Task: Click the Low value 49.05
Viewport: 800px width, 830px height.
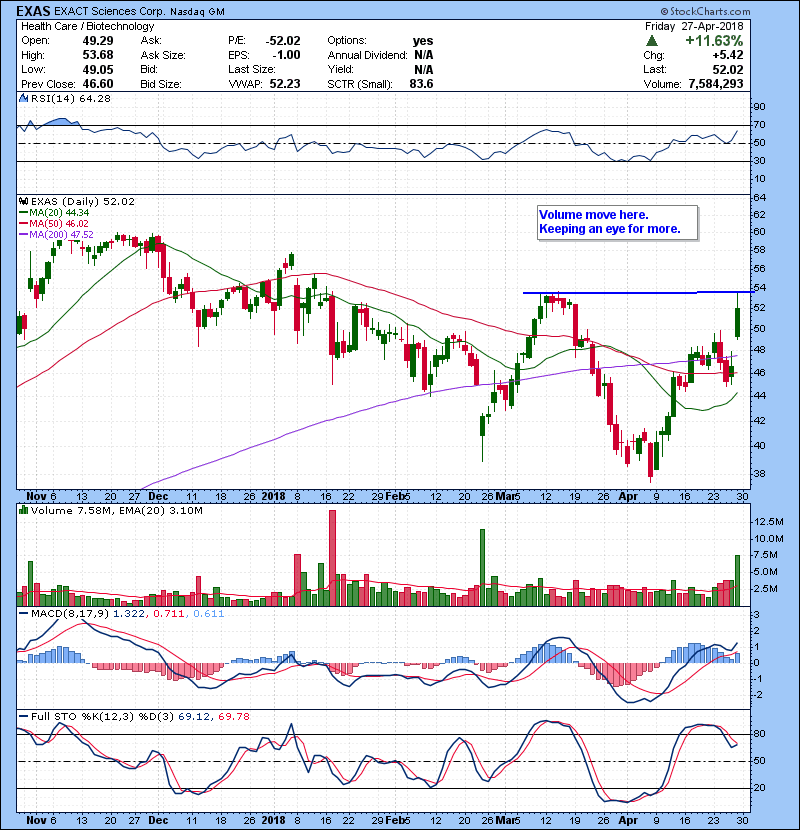Action: coord(97,69)
